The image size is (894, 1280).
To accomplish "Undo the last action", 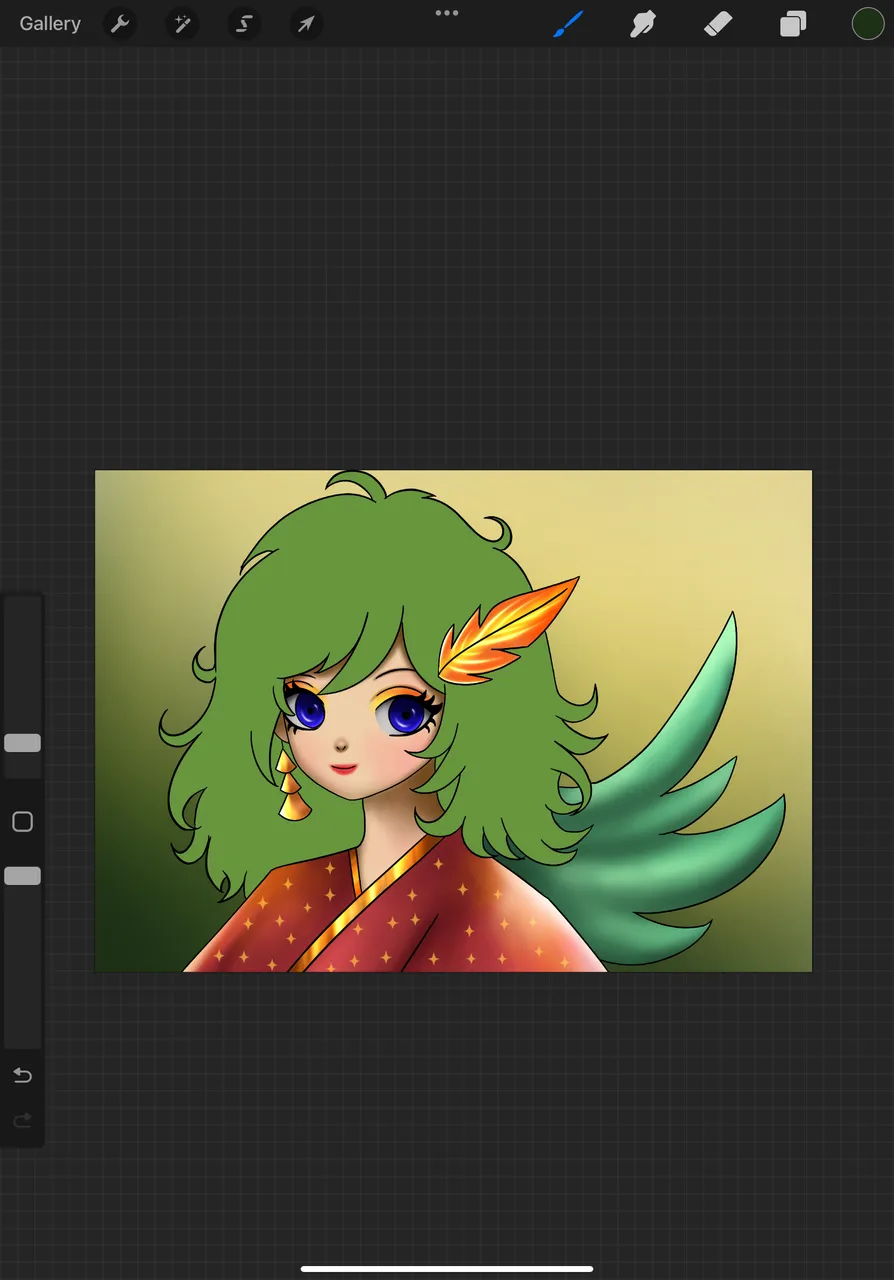I will pyautogui.click(x=22, y=1076).
